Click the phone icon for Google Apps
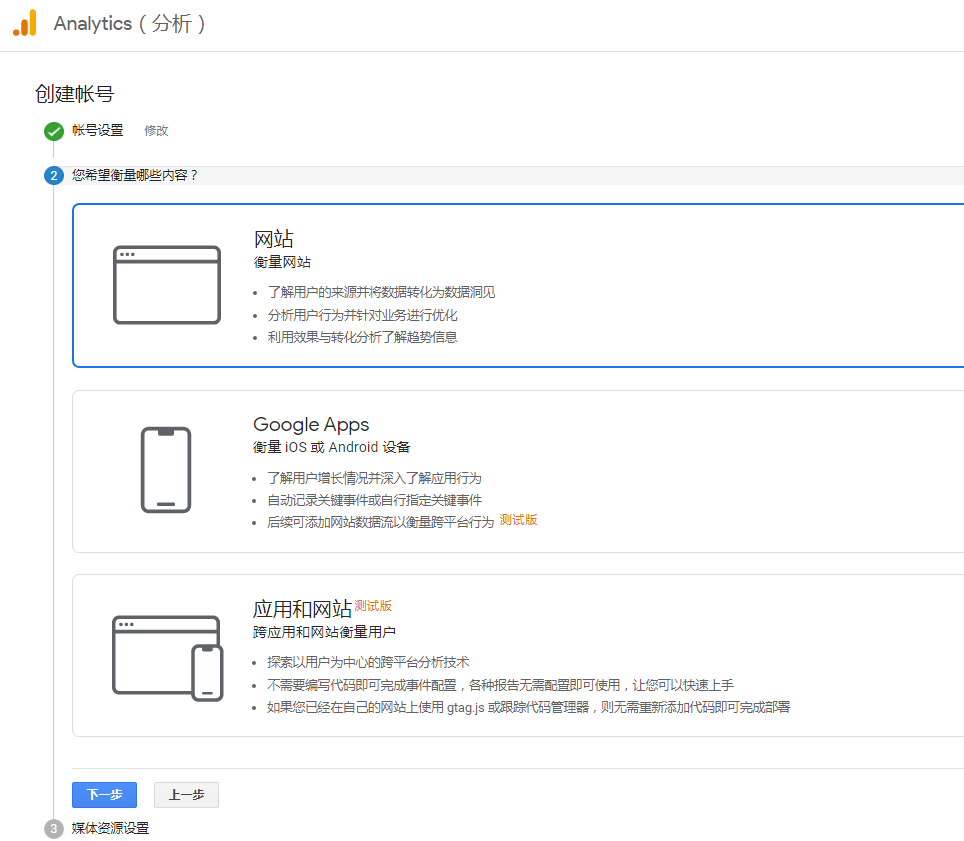The width and height of the screenshot is (964, 841). (x=166, y=470)
